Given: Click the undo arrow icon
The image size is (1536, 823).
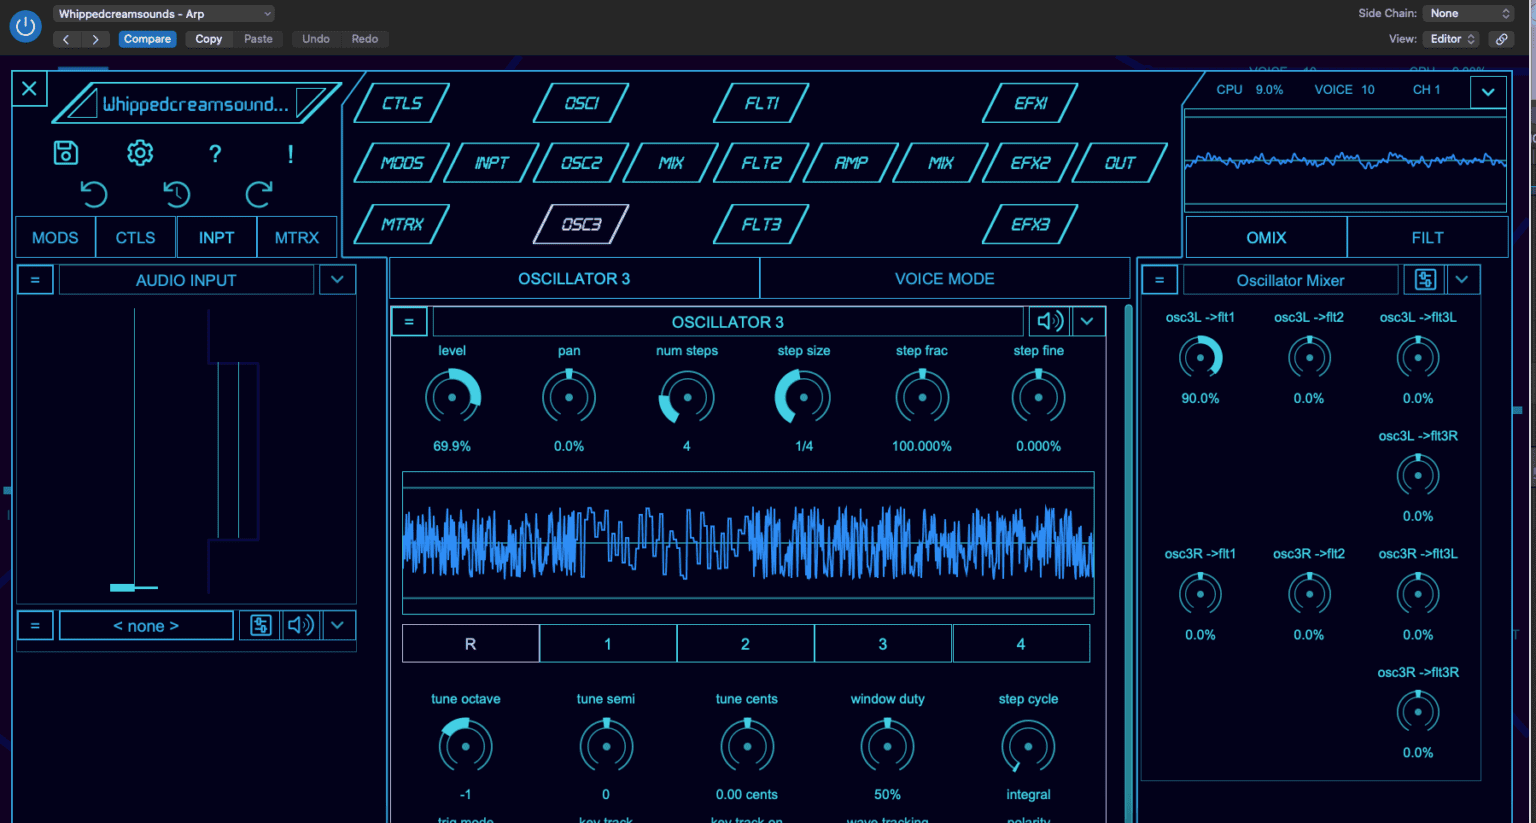Looking at the screenshot, I should click(x=94, y=194).
